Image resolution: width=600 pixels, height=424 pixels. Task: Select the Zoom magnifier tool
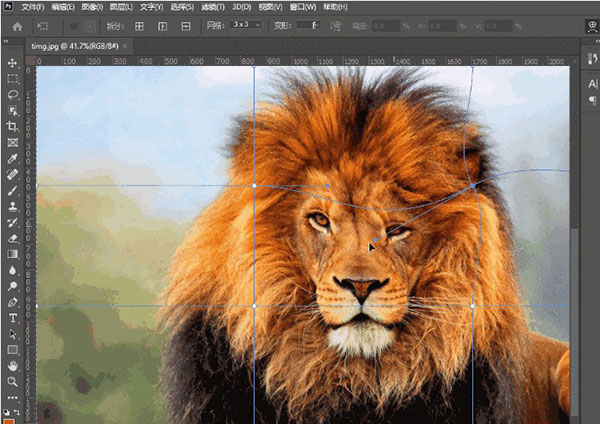click(x=12, y=382)
